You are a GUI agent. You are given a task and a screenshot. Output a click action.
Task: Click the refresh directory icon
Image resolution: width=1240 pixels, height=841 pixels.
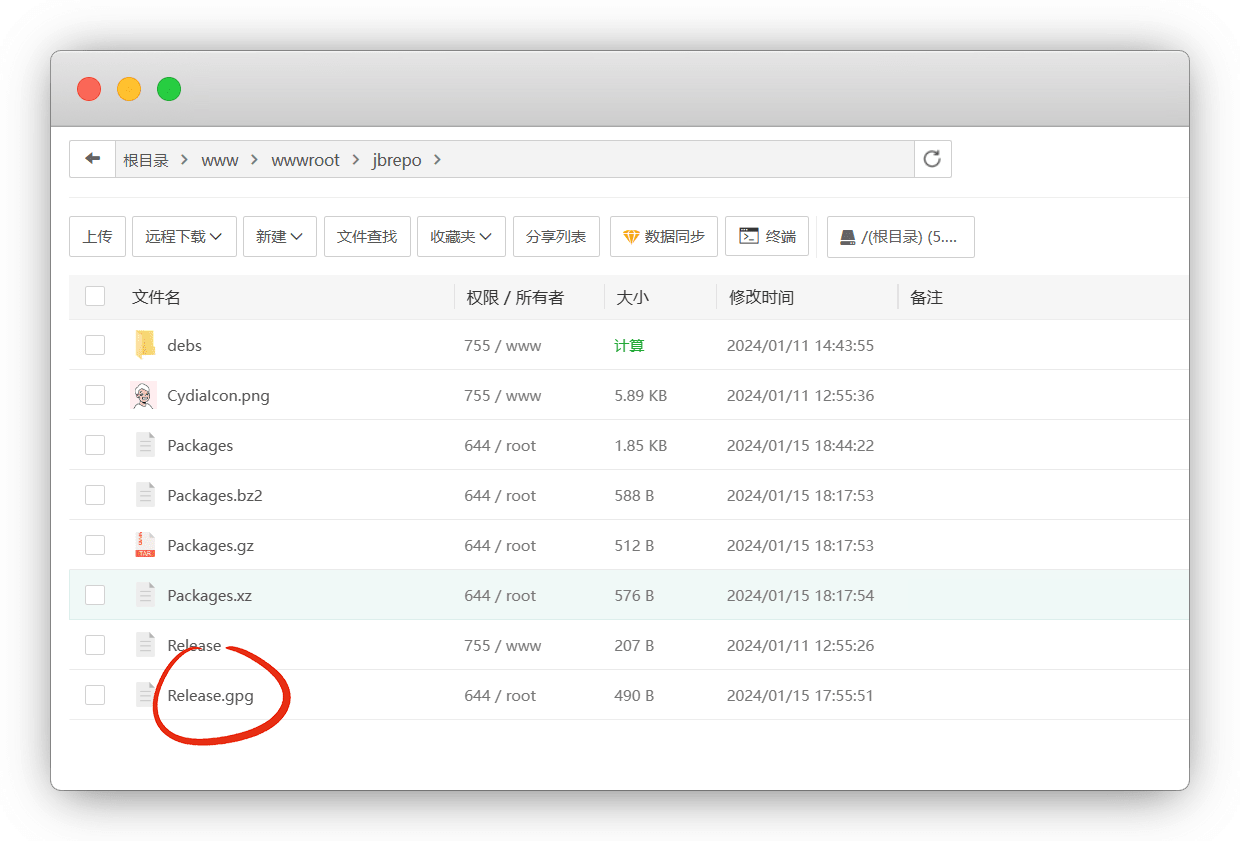(x=932, y=159)
